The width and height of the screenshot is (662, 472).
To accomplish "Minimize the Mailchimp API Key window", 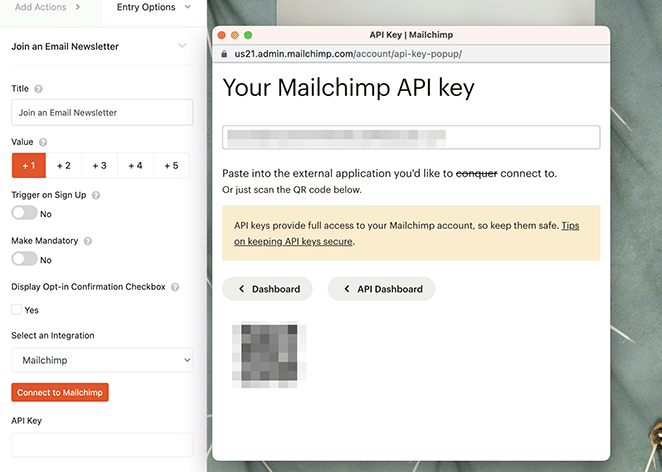I will 235,35.
